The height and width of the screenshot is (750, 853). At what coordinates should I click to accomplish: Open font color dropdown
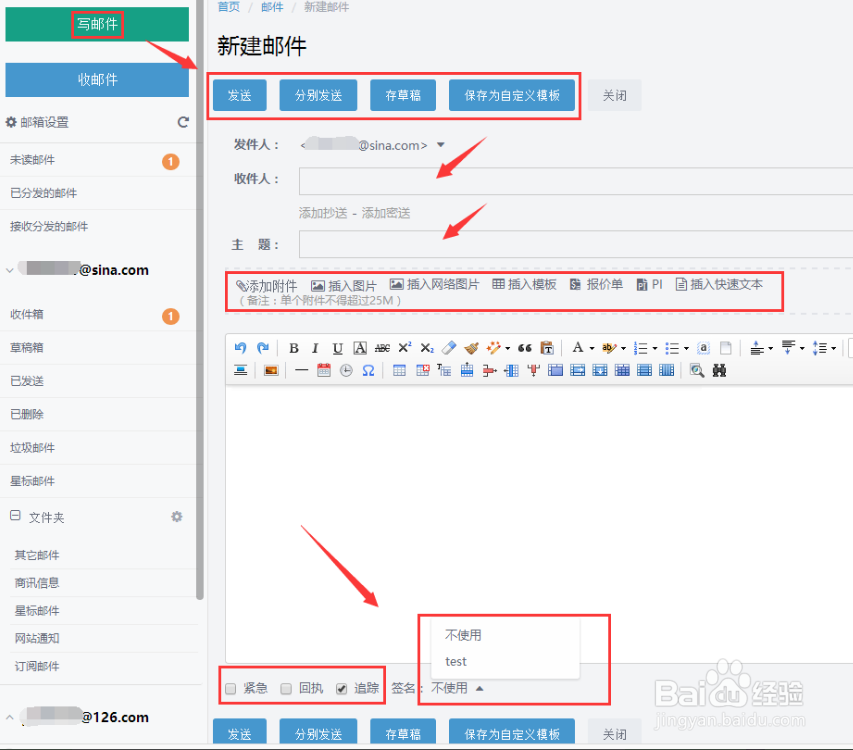tap(592, 349)
